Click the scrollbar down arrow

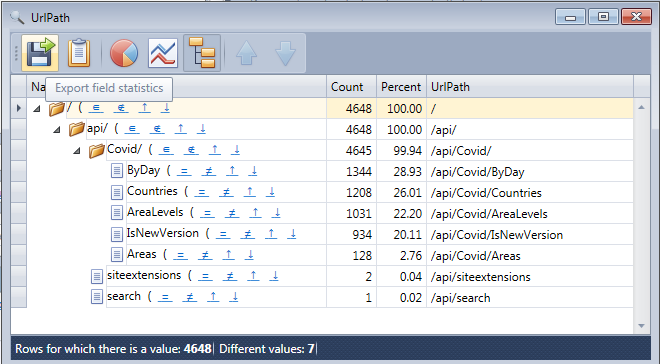pyautogui.click(x=641, y=326)
